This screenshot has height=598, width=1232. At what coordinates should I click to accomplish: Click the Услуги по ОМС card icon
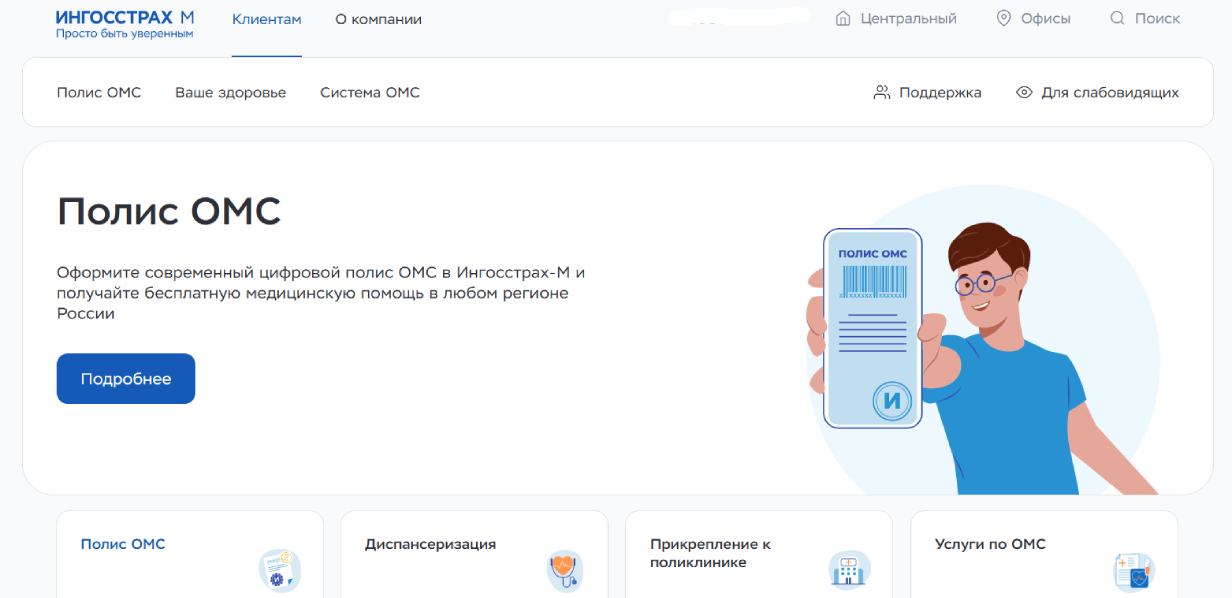tap(1134, 570)
